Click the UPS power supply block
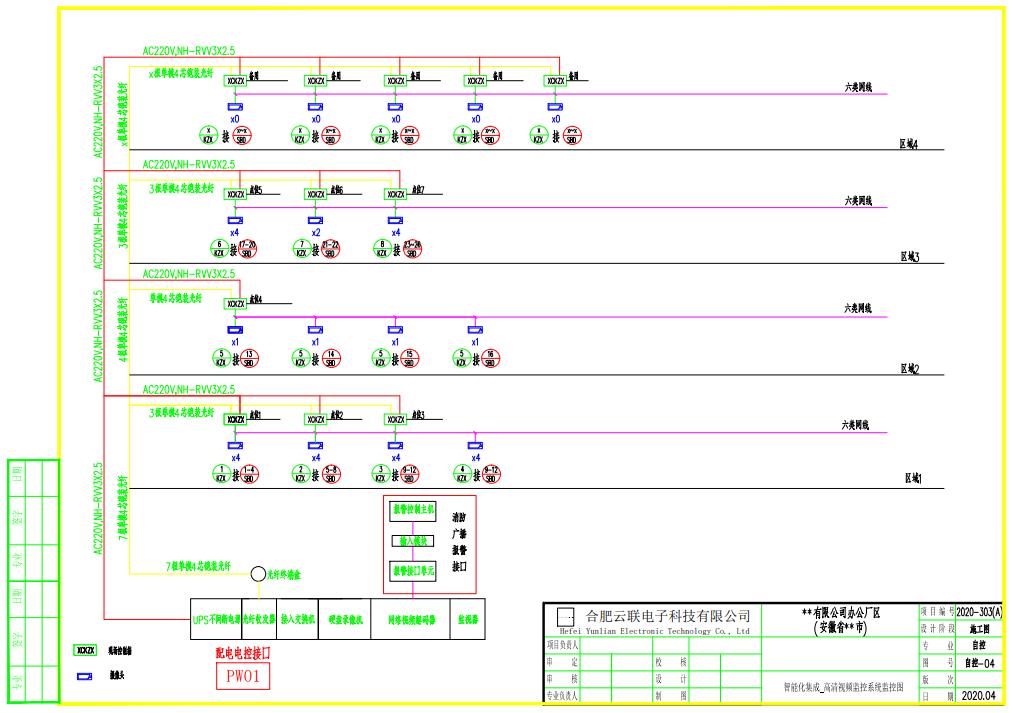The image size is (1013, 713). (215, 619)
